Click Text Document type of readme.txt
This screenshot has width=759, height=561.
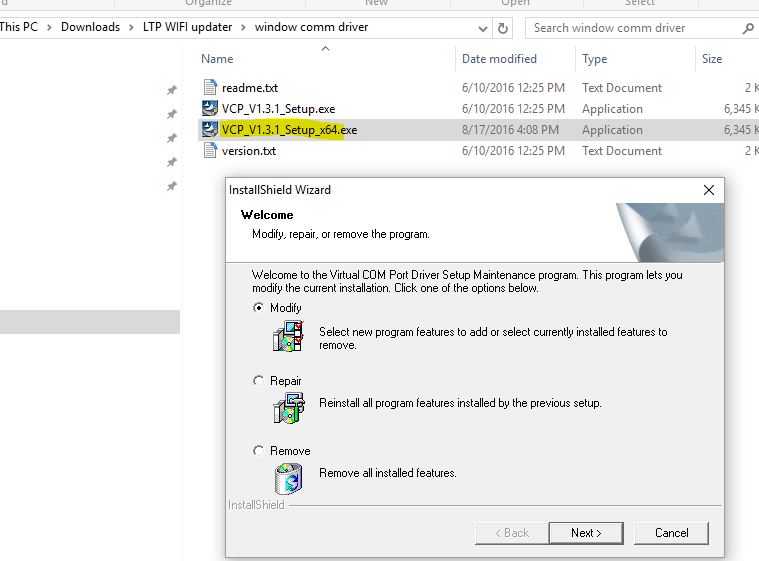click(x=622, y=88)
